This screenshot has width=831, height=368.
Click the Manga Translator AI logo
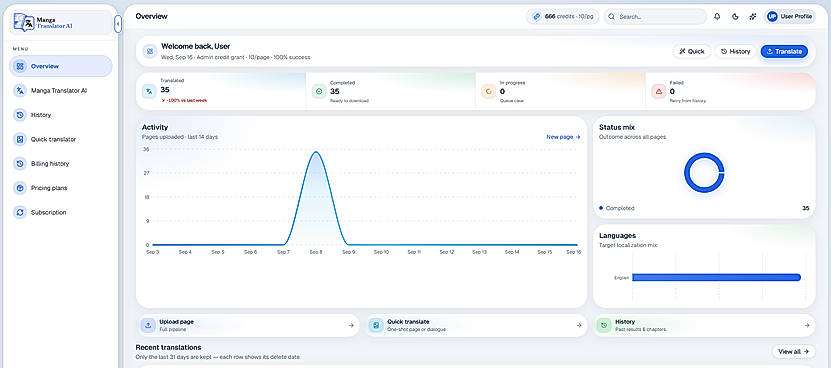click(x=43, y=23)
